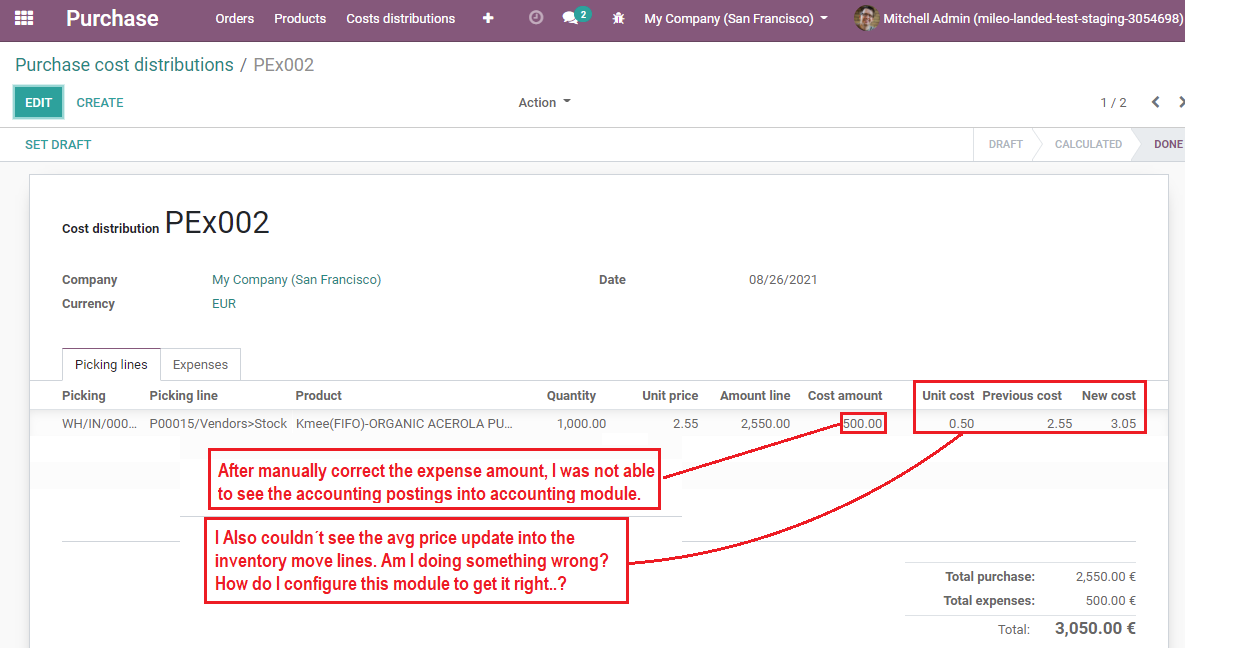Click the previous record arrow

1155,102
